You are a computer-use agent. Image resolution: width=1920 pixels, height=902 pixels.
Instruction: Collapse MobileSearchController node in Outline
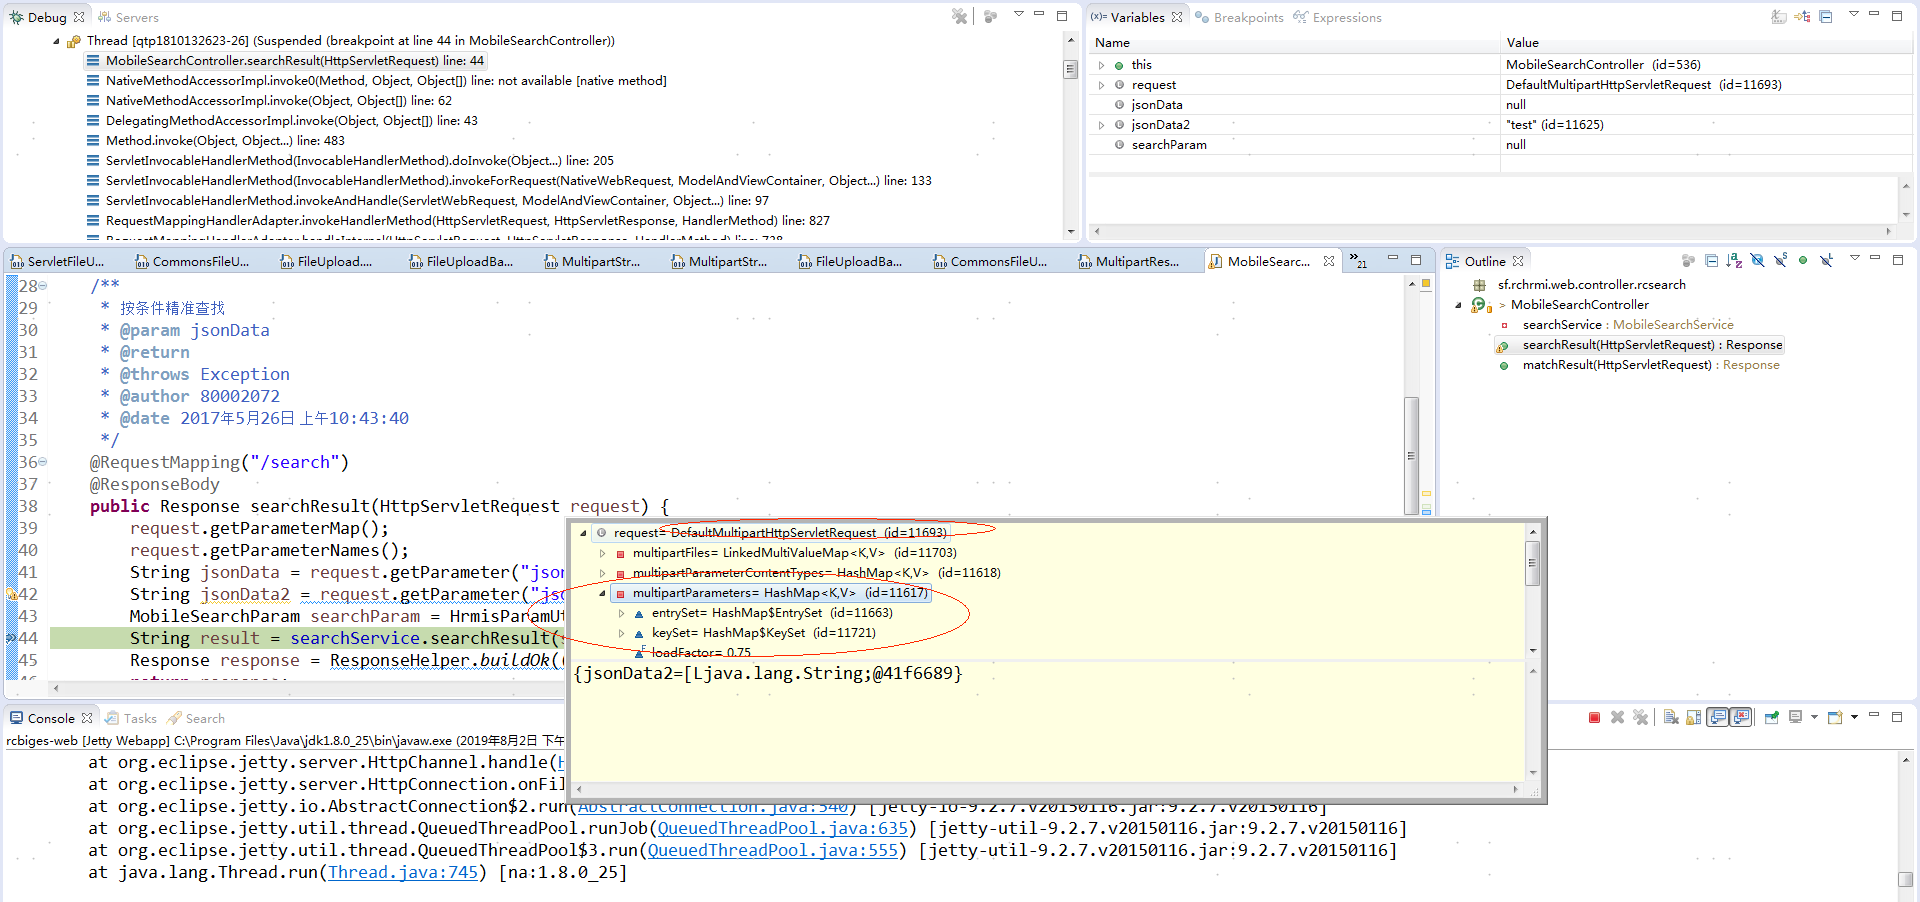[1458, 305]
